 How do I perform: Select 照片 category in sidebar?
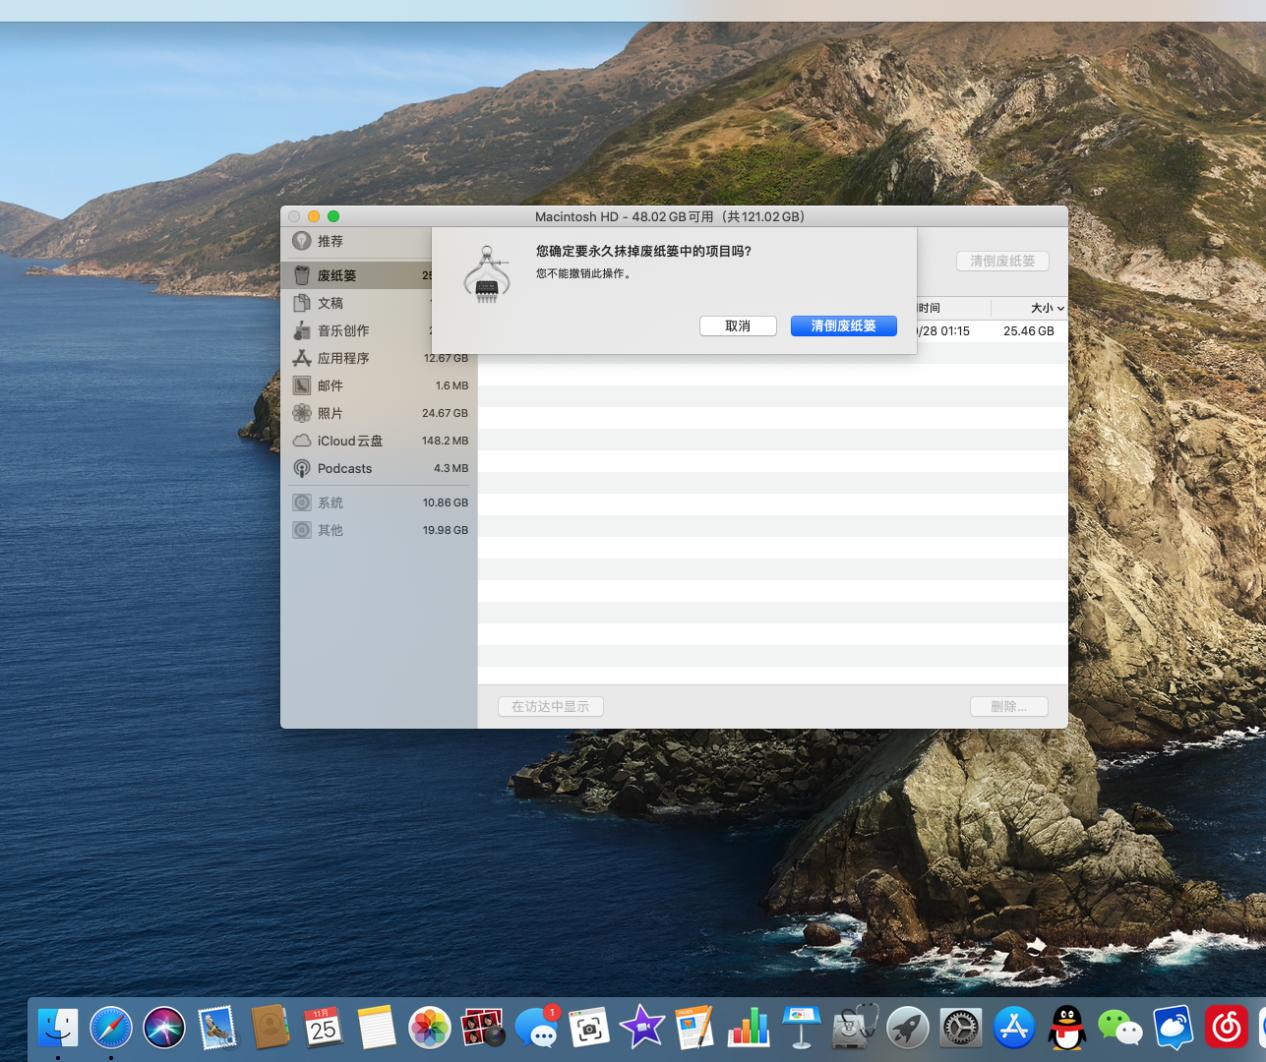(330, 413)
